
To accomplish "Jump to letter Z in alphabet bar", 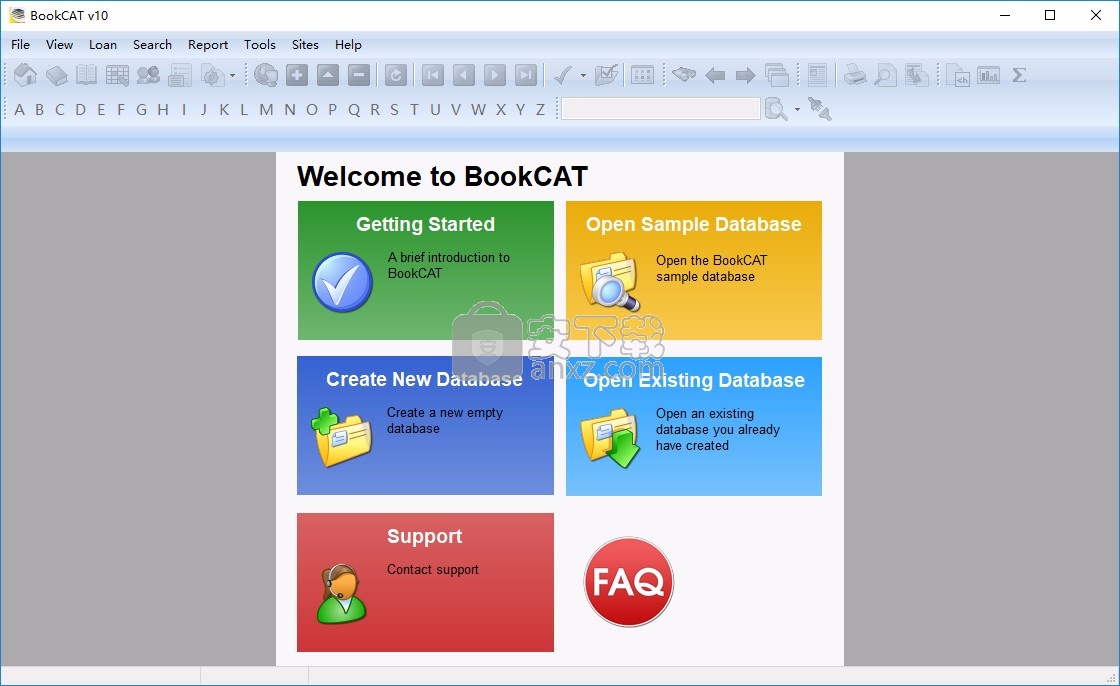I will coord(541,109).
